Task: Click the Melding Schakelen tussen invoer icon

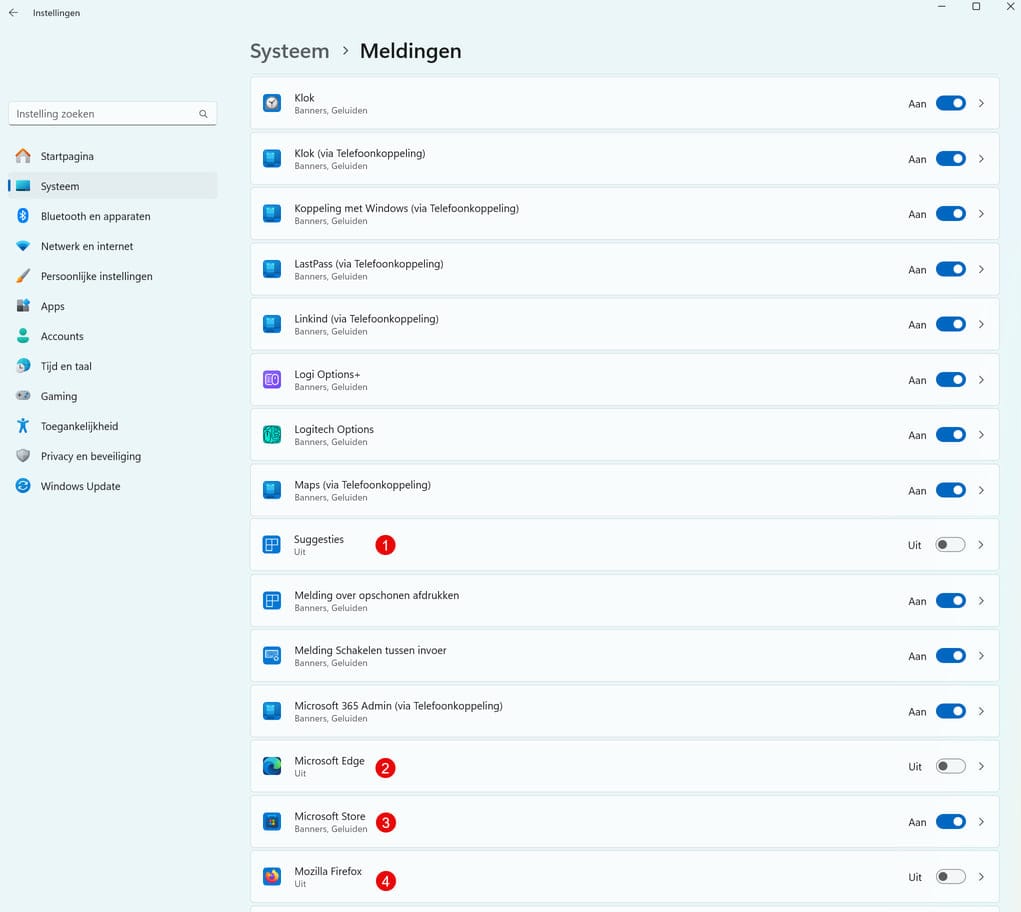Action: pos(272,656)
